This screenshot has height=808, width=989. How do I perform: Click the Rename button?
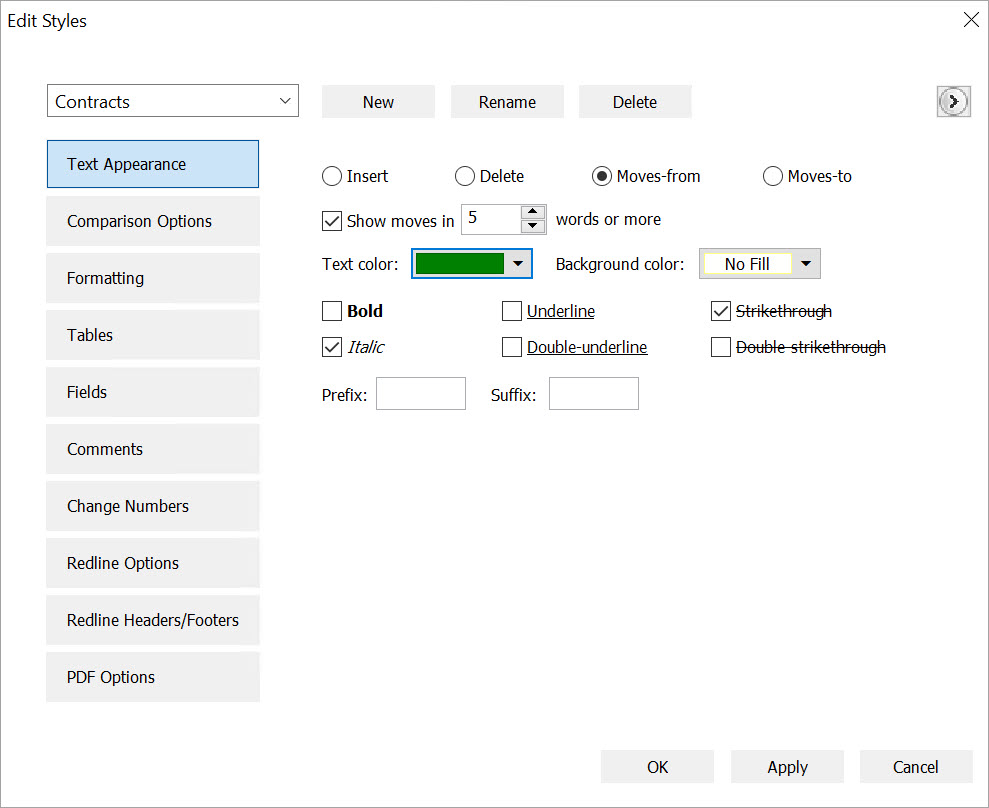coord(507,102)
